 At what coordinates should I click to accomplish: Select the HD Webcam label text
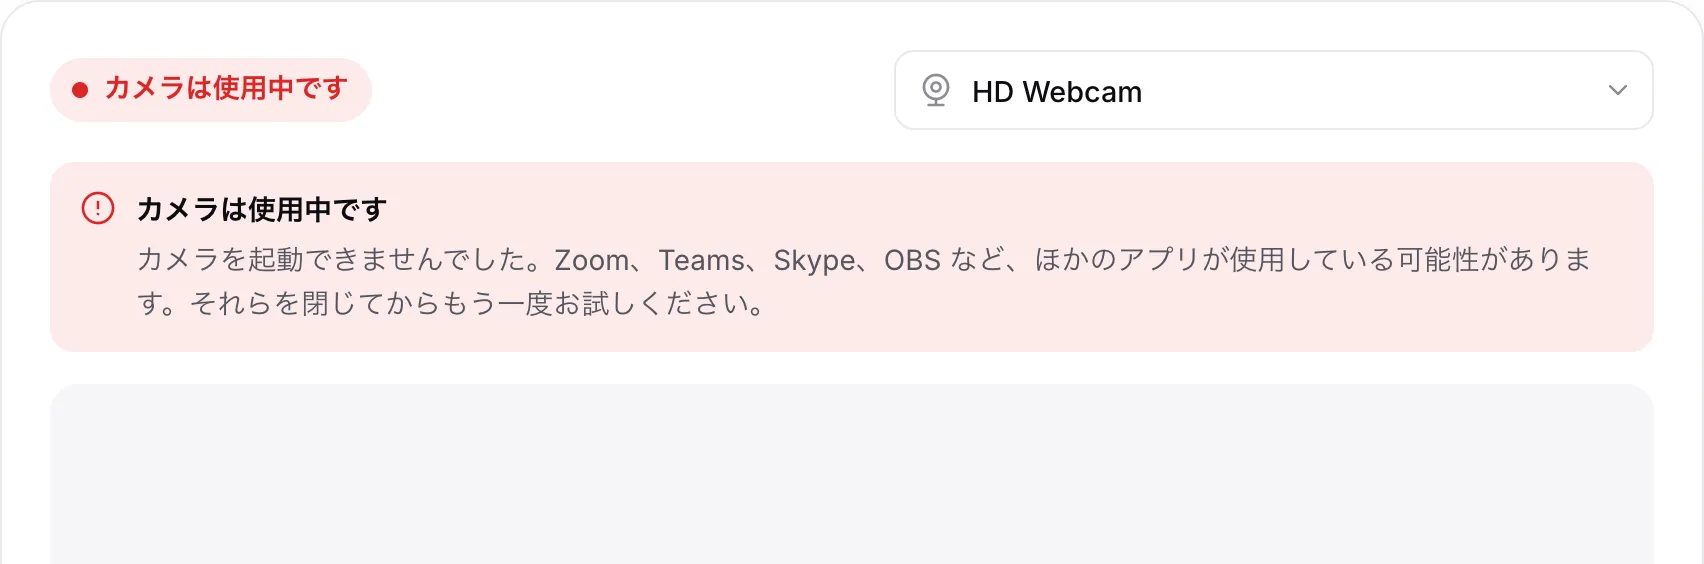tap(1057, 91)
